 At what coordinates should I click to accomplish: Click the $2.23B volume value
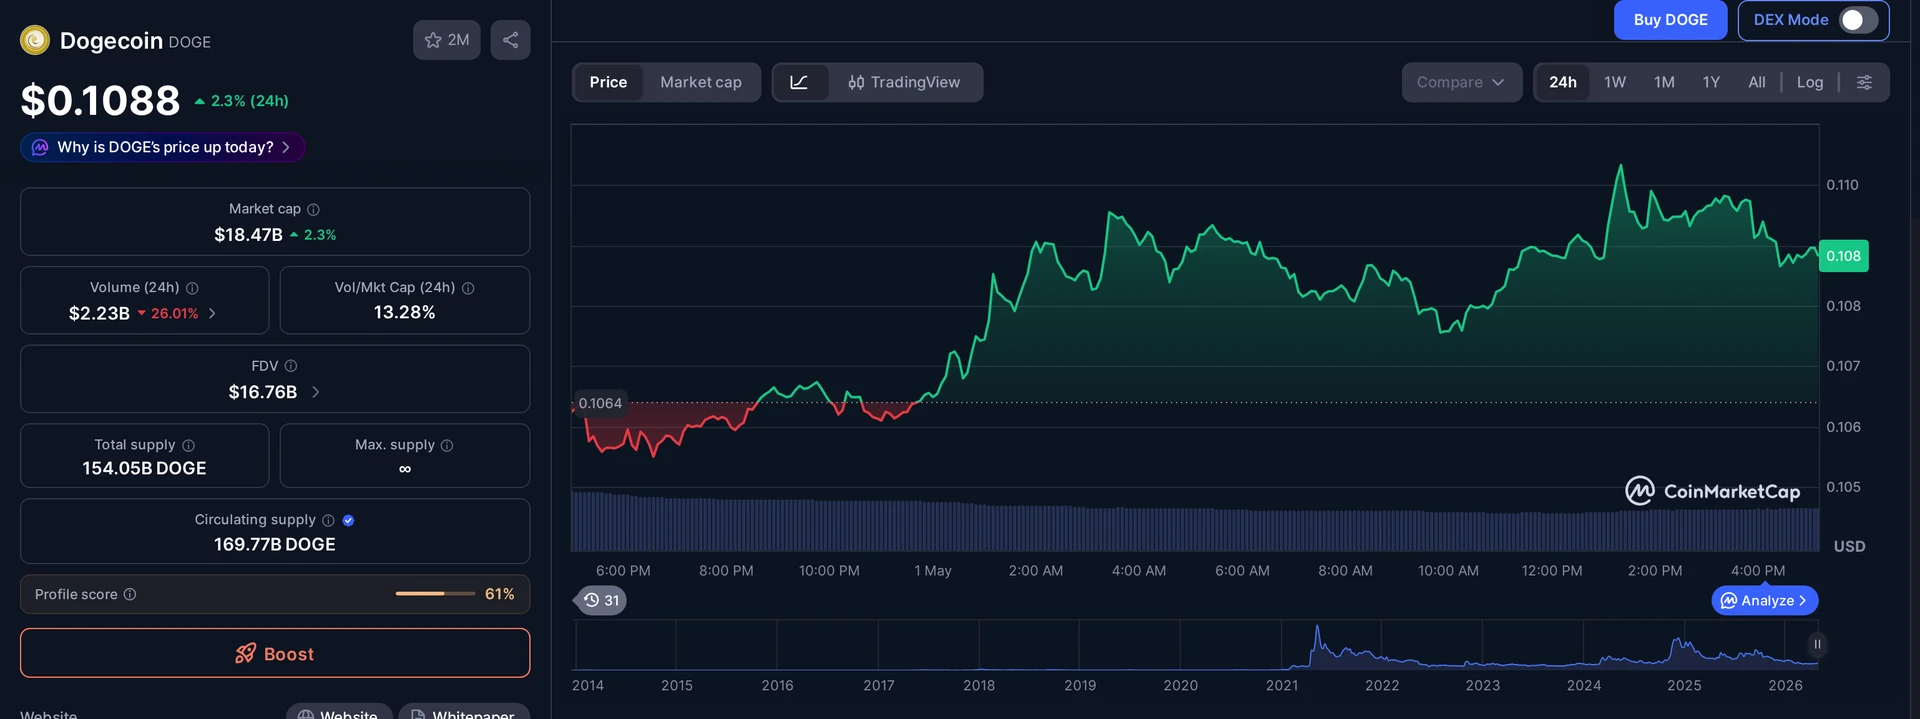(x=99, y=313)
